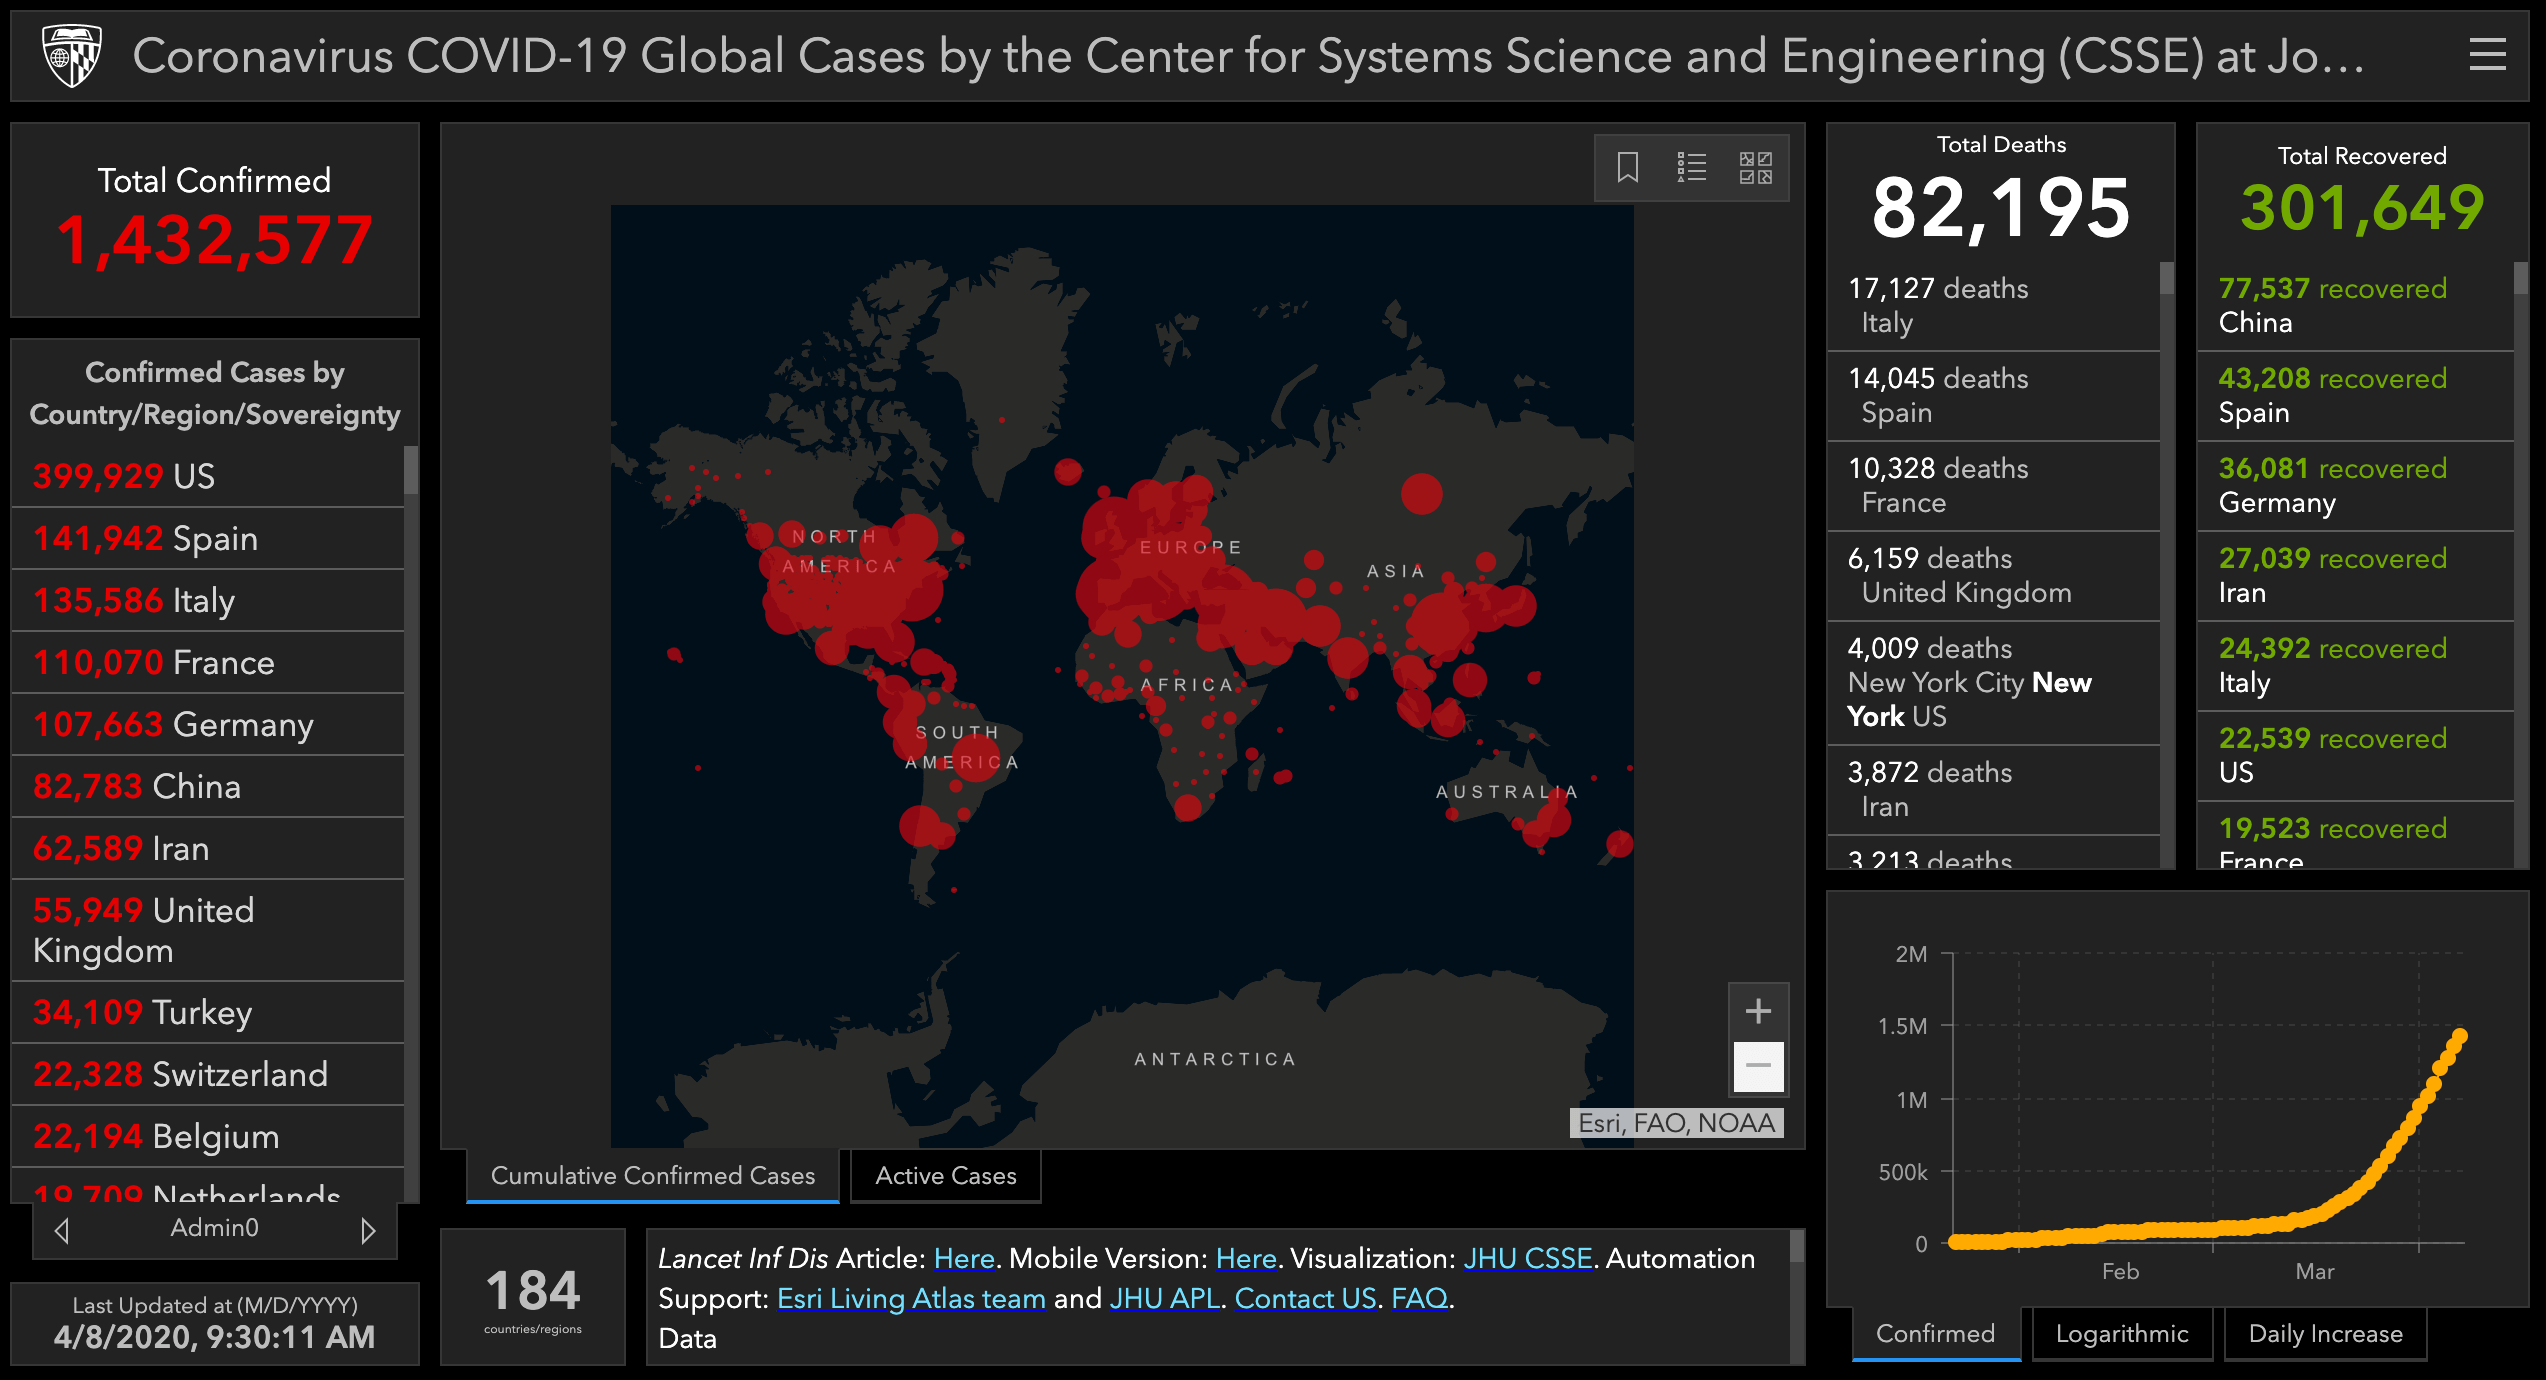
Task: Click the Total Confirmed 1,432,577 figure
Action: tap(214, 241)
